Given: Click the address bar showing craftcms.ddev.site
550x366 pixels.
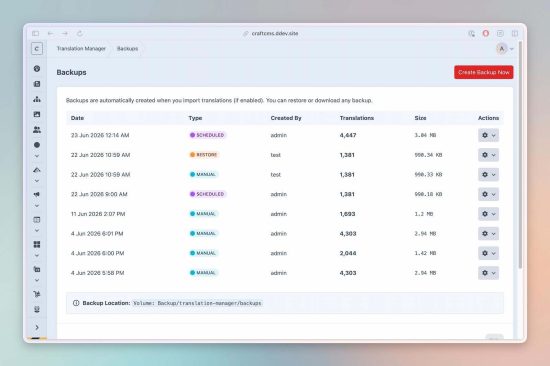Looking at the screenshot, I should pos(275,33).
